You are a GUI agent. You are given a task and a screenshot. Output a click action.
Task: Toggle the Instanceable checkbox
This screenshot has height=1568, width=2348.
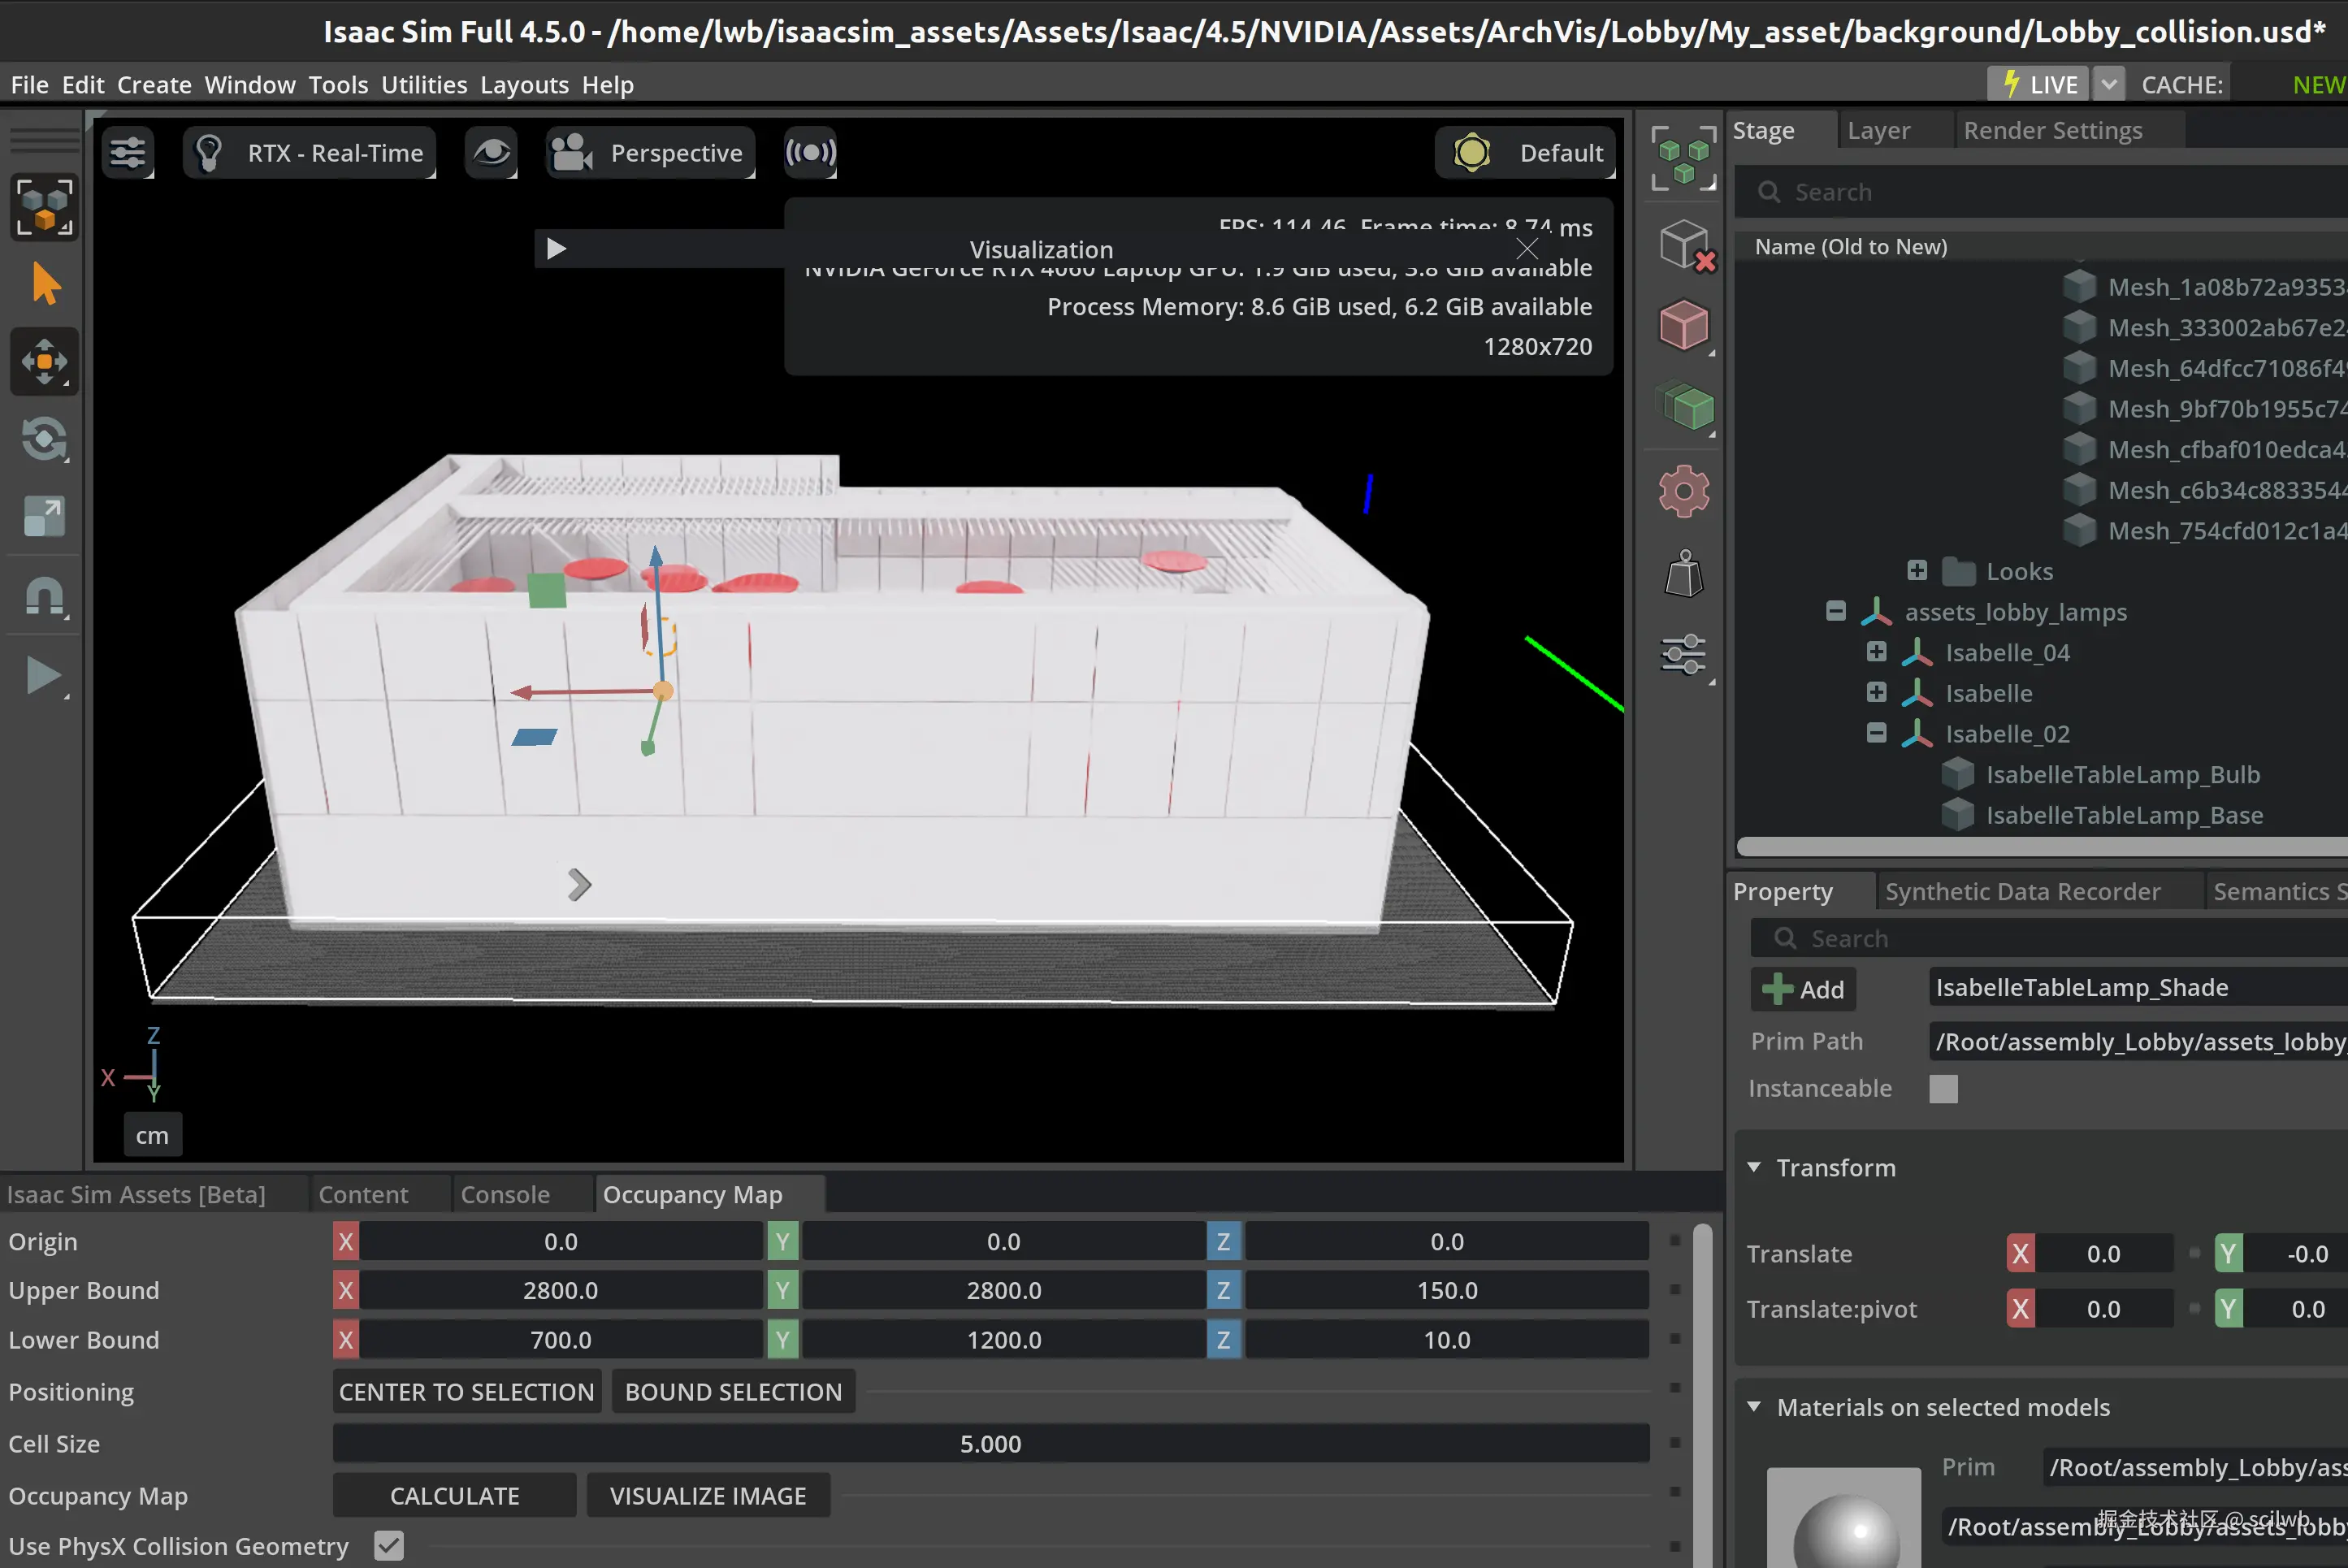click(1943, 1088)
